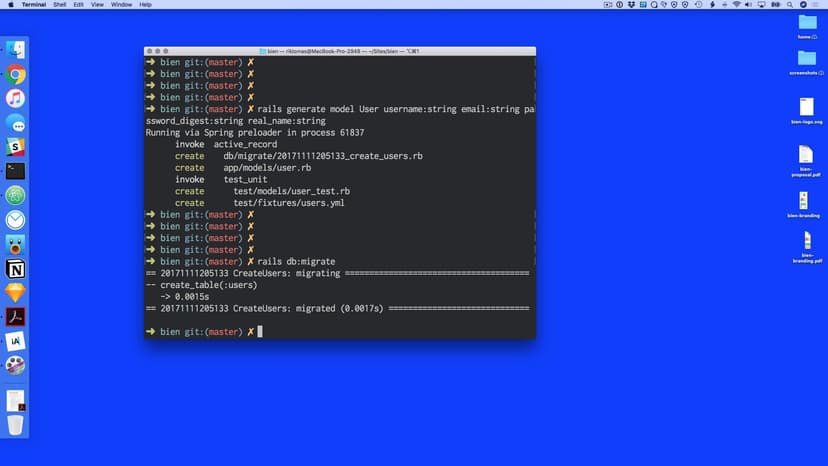The image size is (828, 466).
Task: Open the volume control in menu bar
Action: (x=749, y=5)
